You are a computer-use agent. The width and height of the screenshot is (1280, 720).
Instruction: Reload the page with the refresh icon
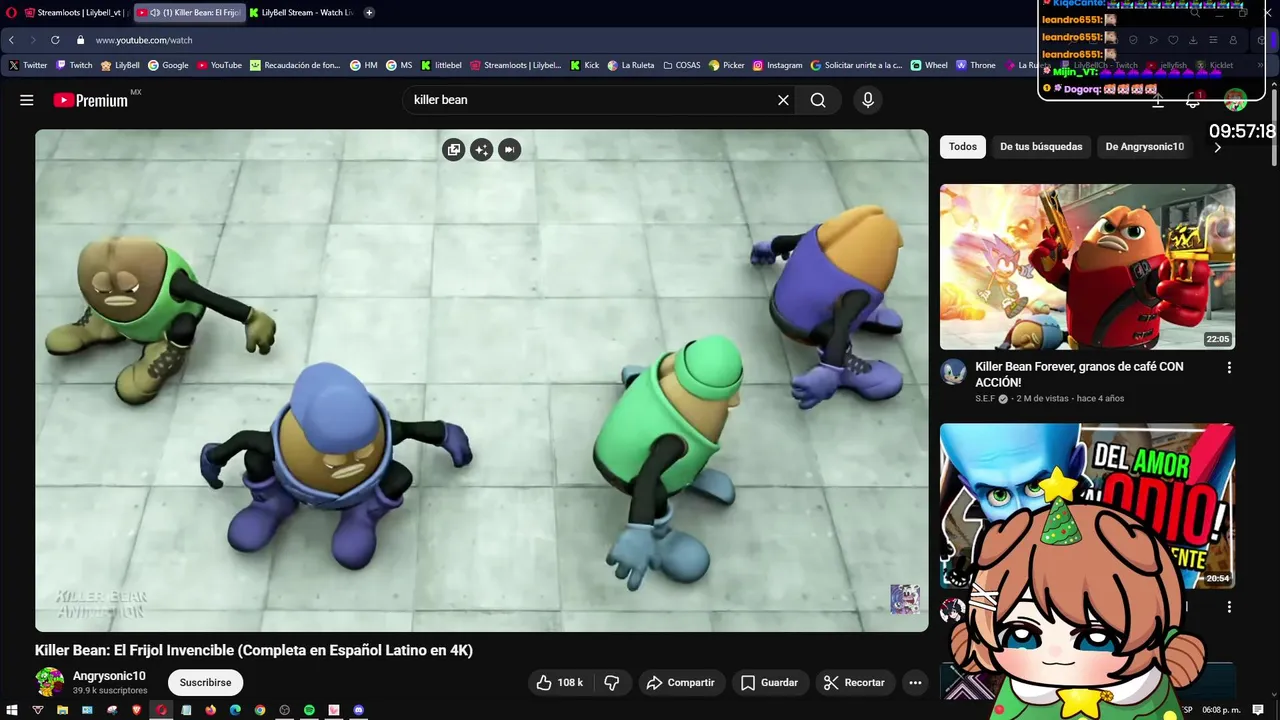pos(55,40)
